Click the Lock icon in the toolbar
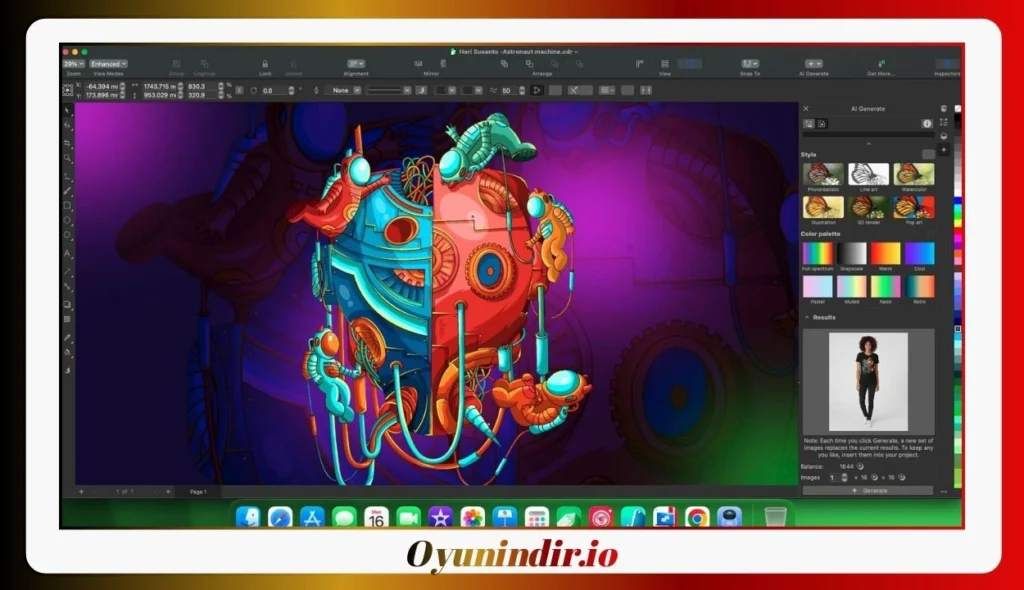The height and width of the screenshot is (590, 1024). (265, 64)
